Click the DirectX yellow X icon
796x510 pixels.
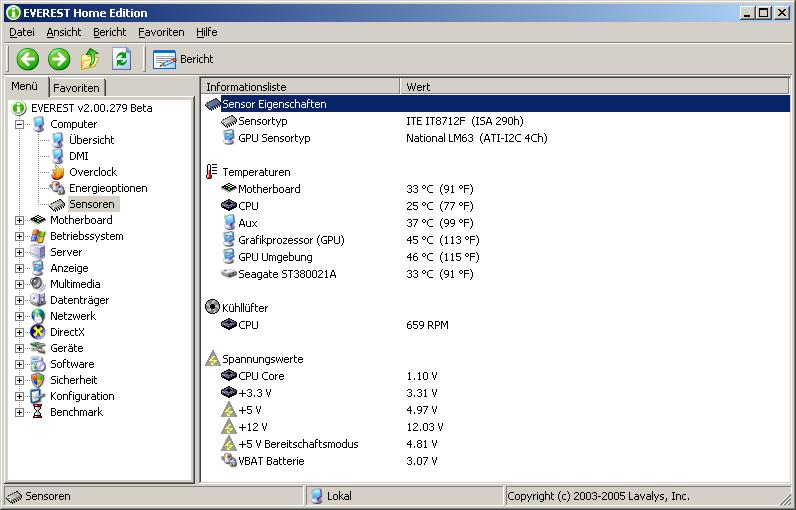pos(38,332)
